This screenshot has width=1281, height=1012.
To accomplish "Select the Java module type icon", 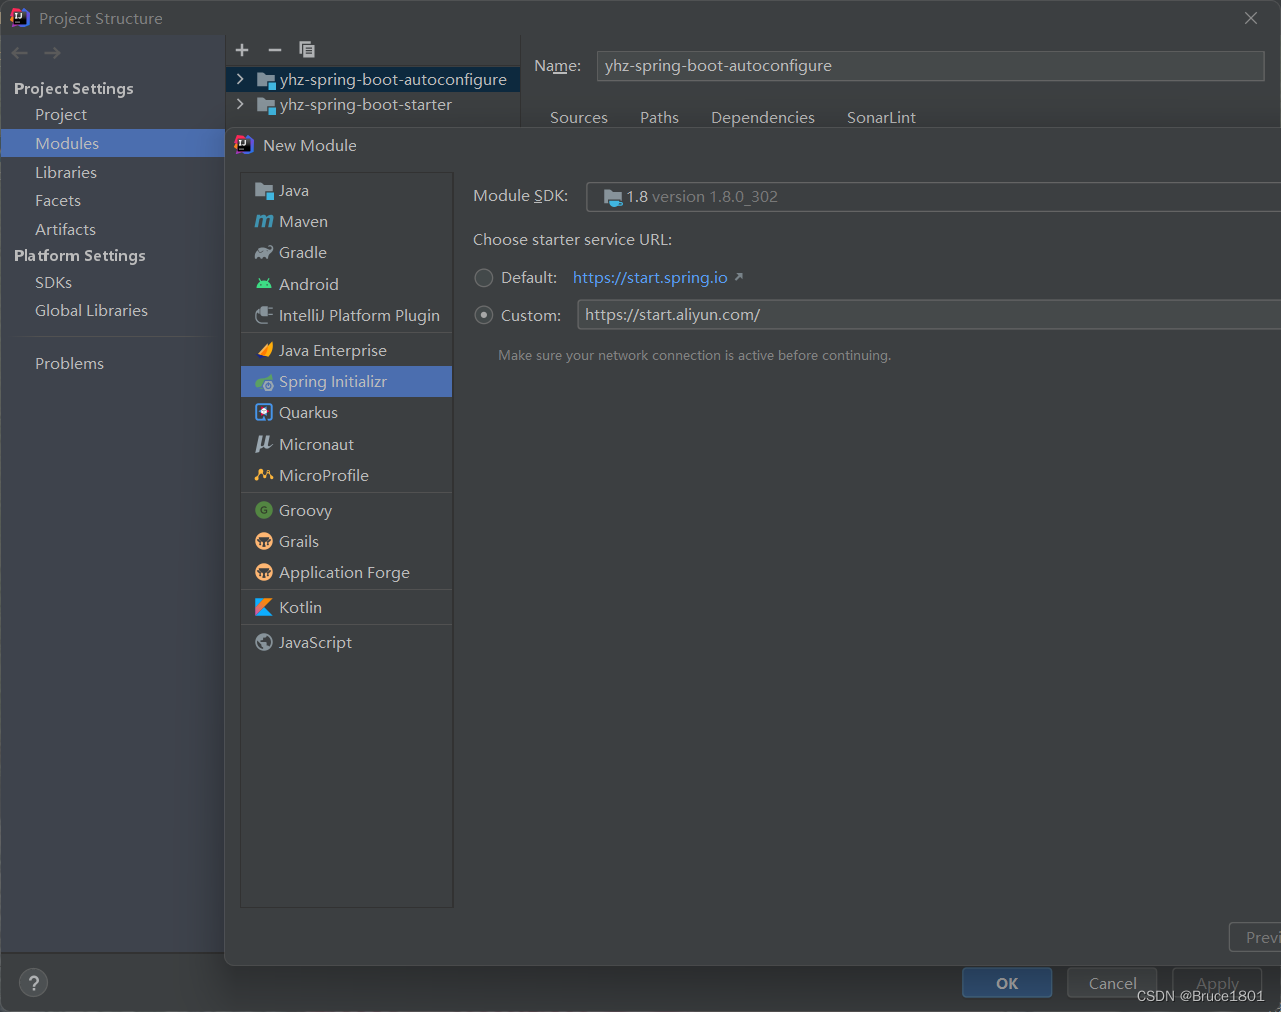I will (x=264, y=190).
